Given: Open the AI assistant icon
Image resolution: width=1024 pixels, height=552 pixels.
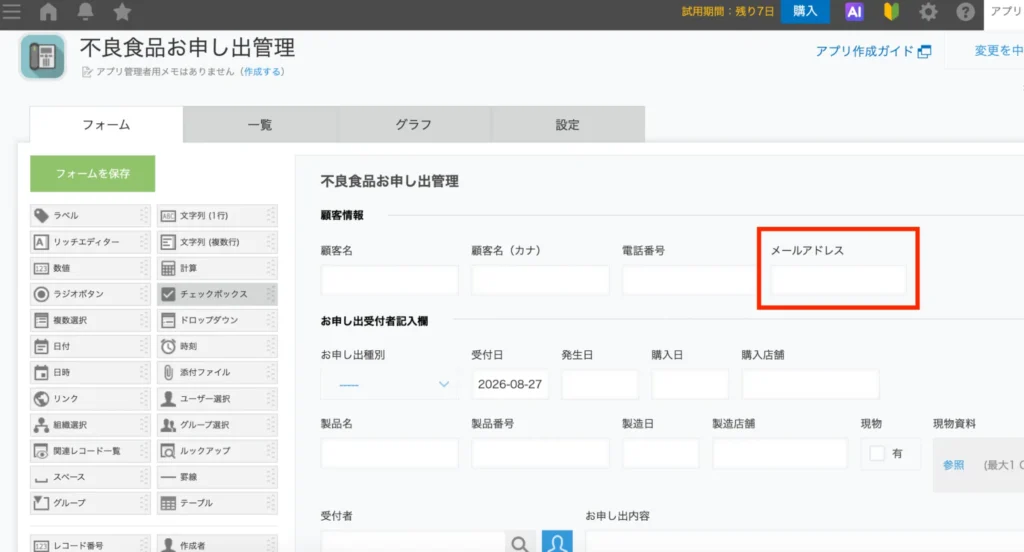Looking at the screenshot, I should [x=854, y=12].
